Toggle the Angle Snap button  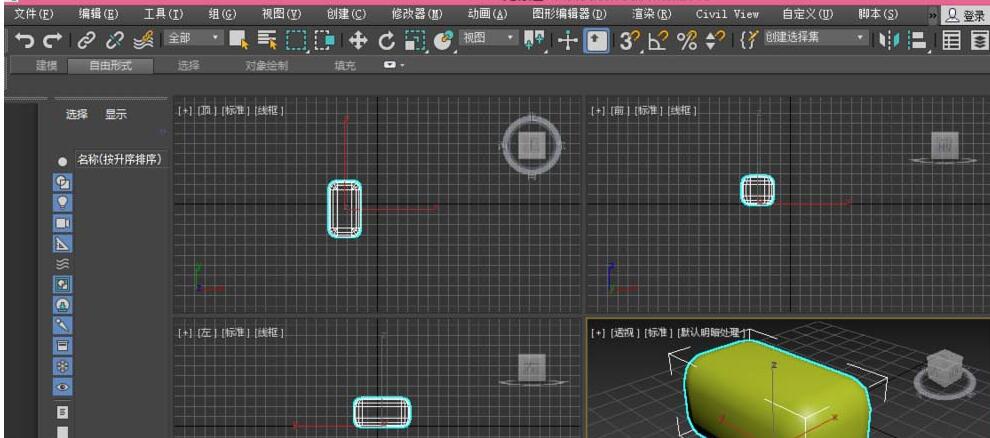coord(659,41)
